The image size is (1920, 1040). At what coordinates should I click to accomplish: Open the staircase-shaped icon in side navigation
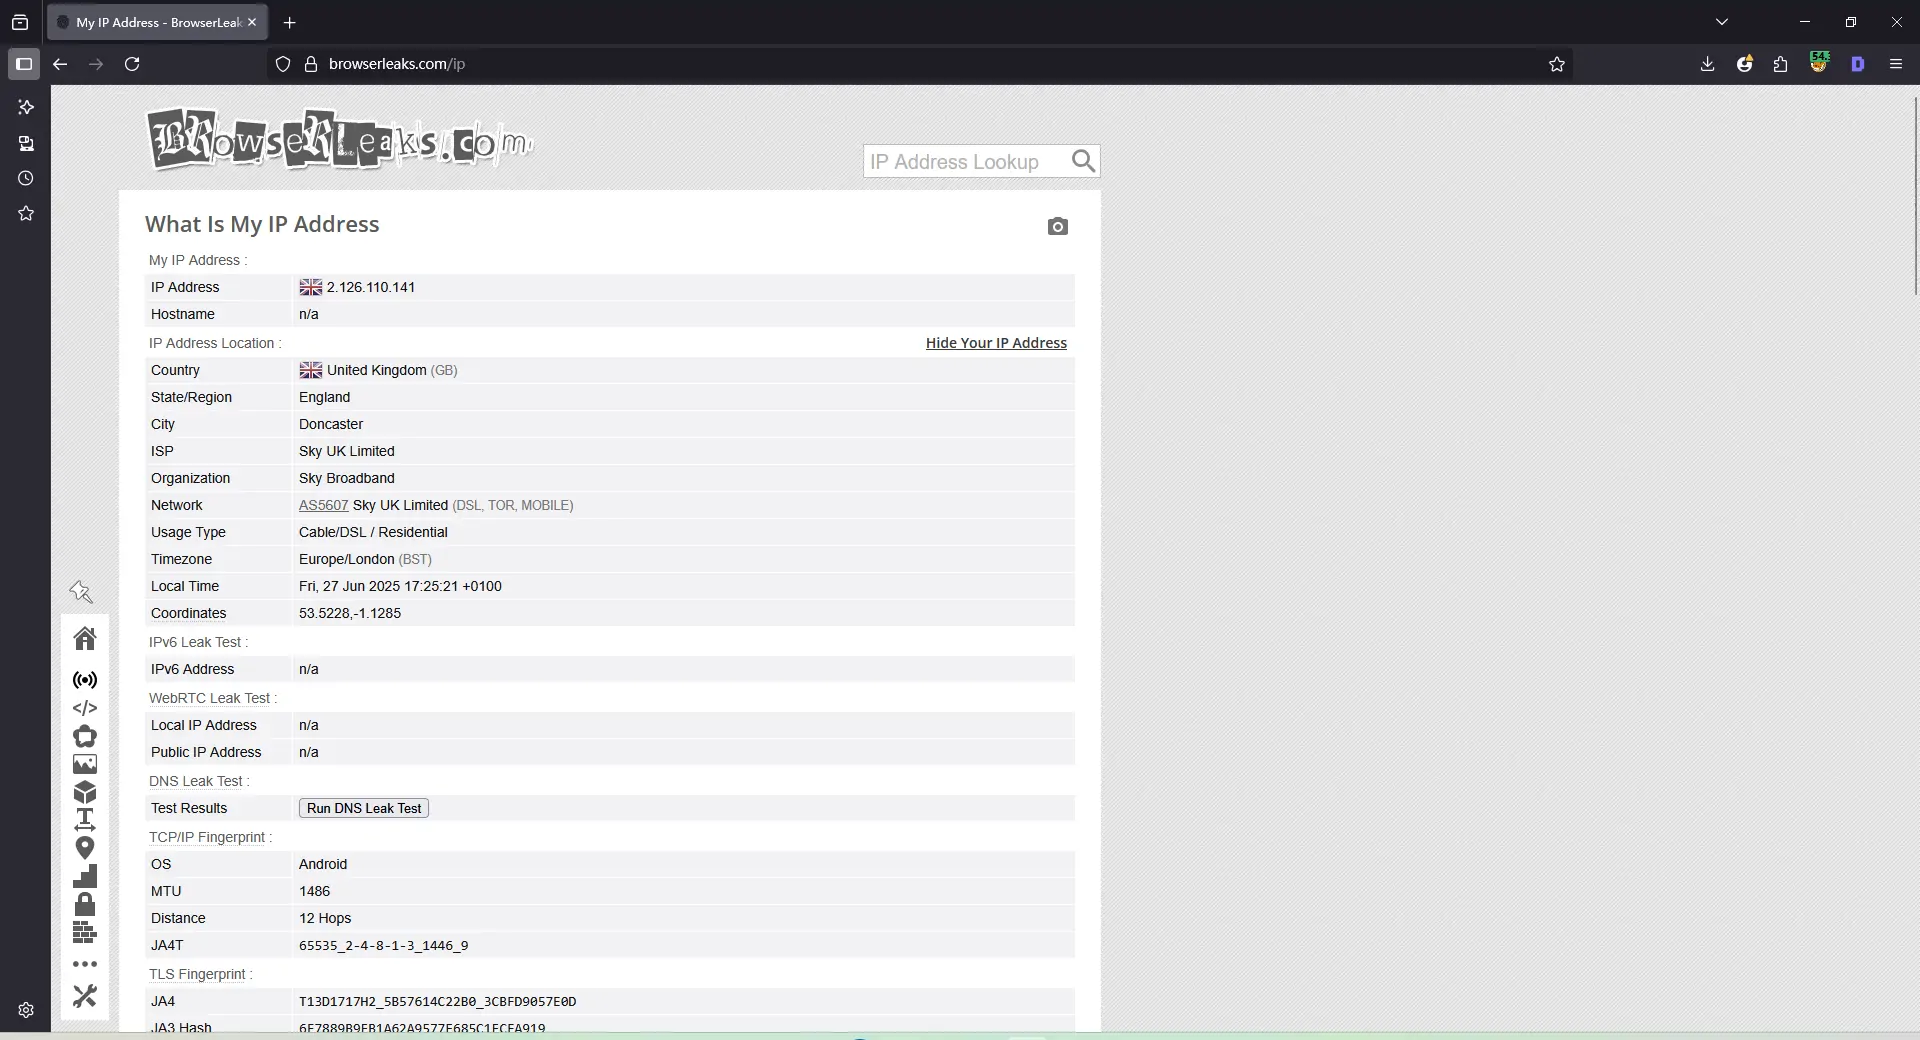(85, 876)
